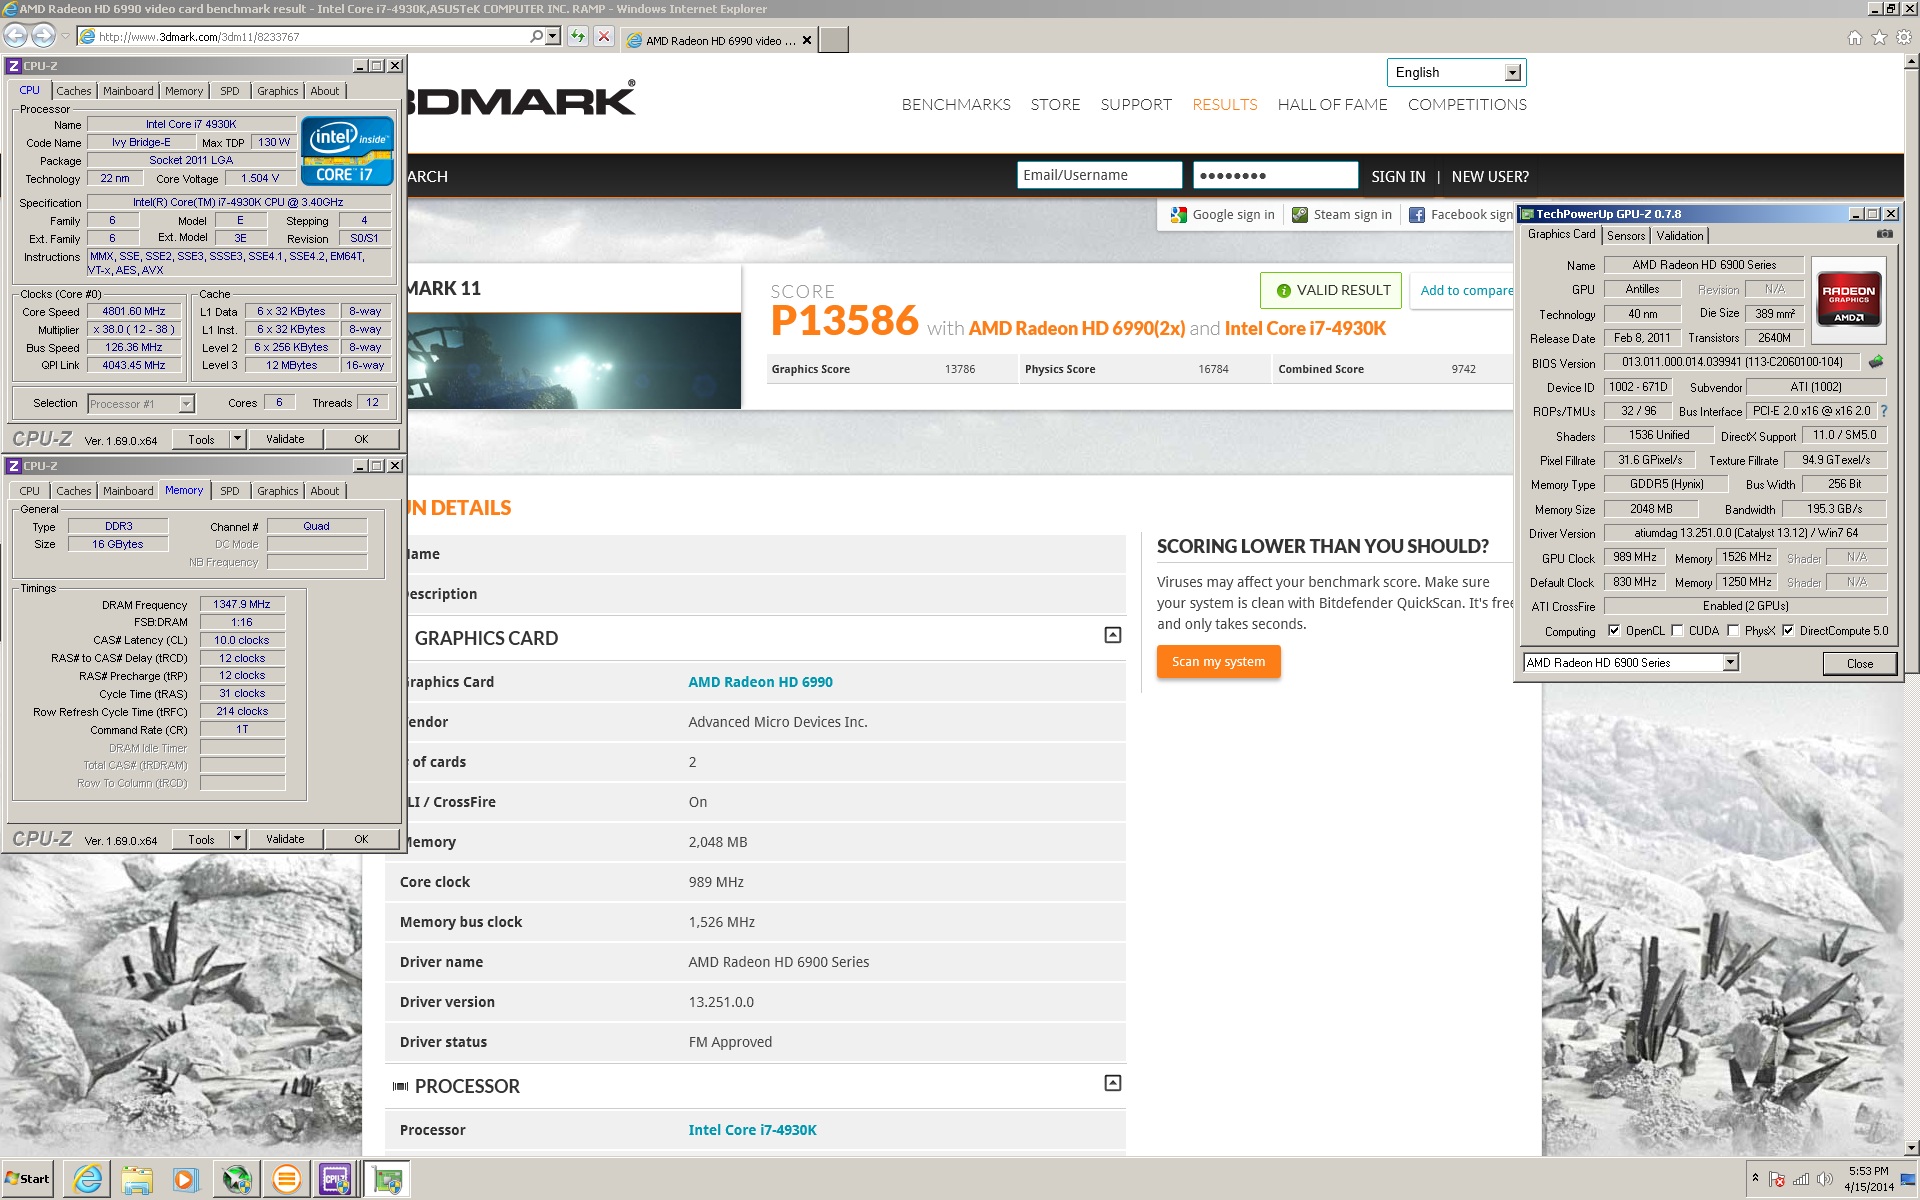Collapse the Graphics Card section
The image size is (1920, 1200).
(x=1112, y=635)
